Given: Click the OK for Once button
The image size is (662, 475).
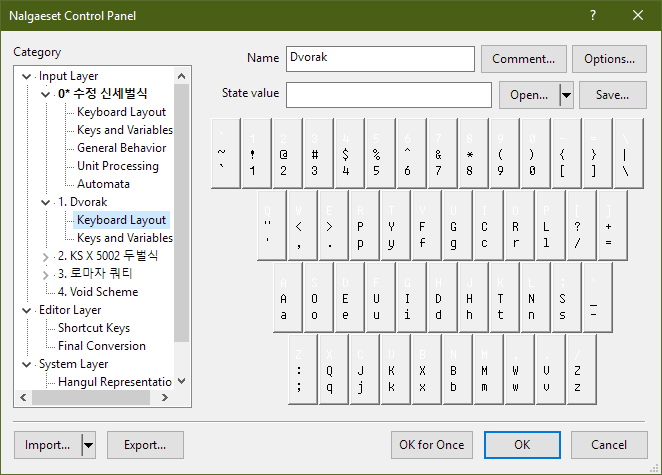Looking at the screenshot, I should point(431,445).
